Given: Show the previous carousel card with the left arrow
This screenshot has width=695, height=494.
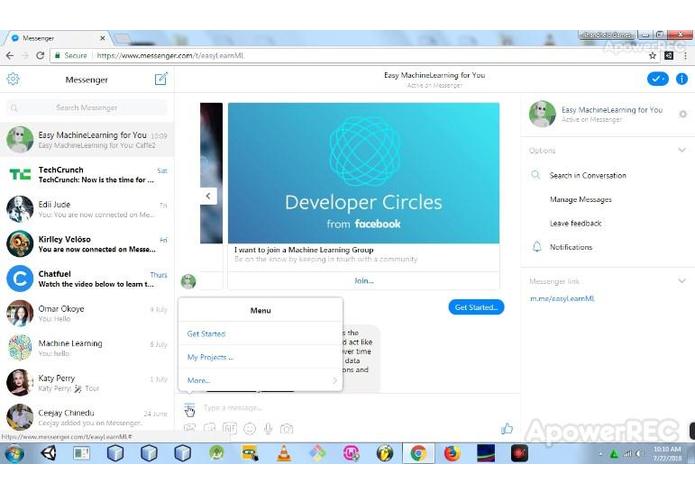Looking at the screenshot, I should (x=208, y=196).
